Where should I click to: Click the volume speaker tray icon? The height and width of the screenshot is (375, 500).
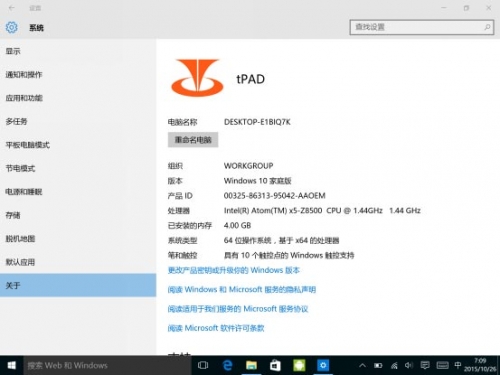409,365
